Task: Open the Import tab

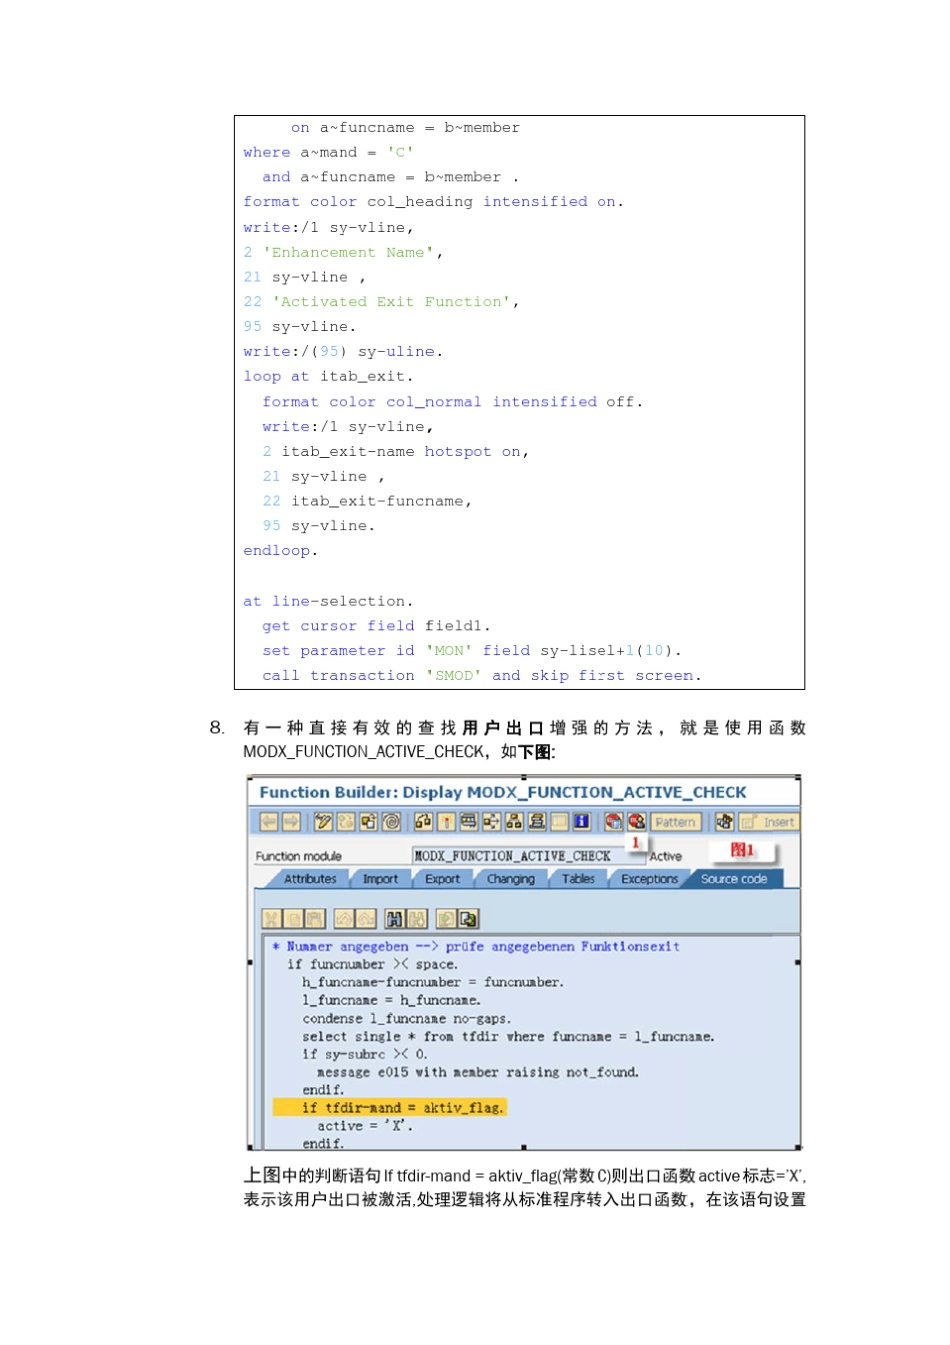Action: click(x=380, y=879)
